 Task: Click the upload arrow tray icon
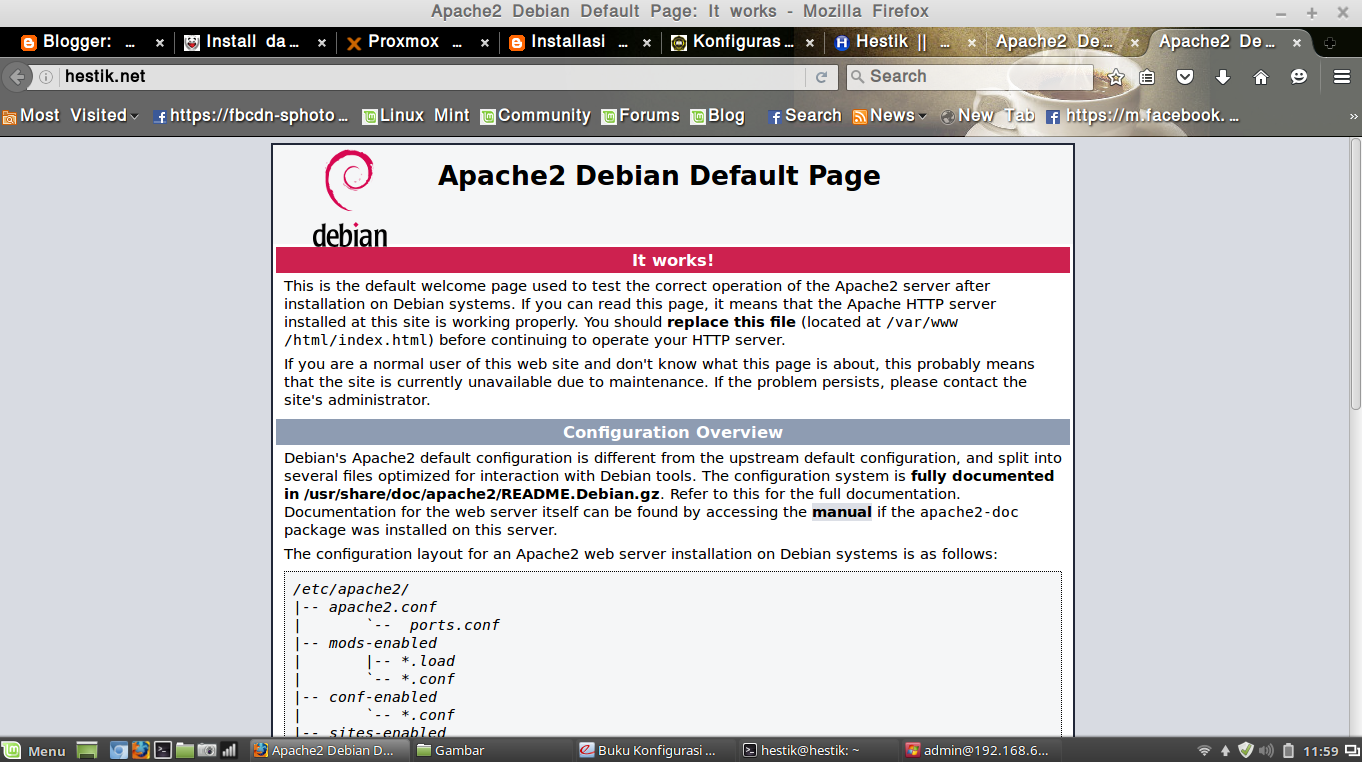tap(1226, 750)
